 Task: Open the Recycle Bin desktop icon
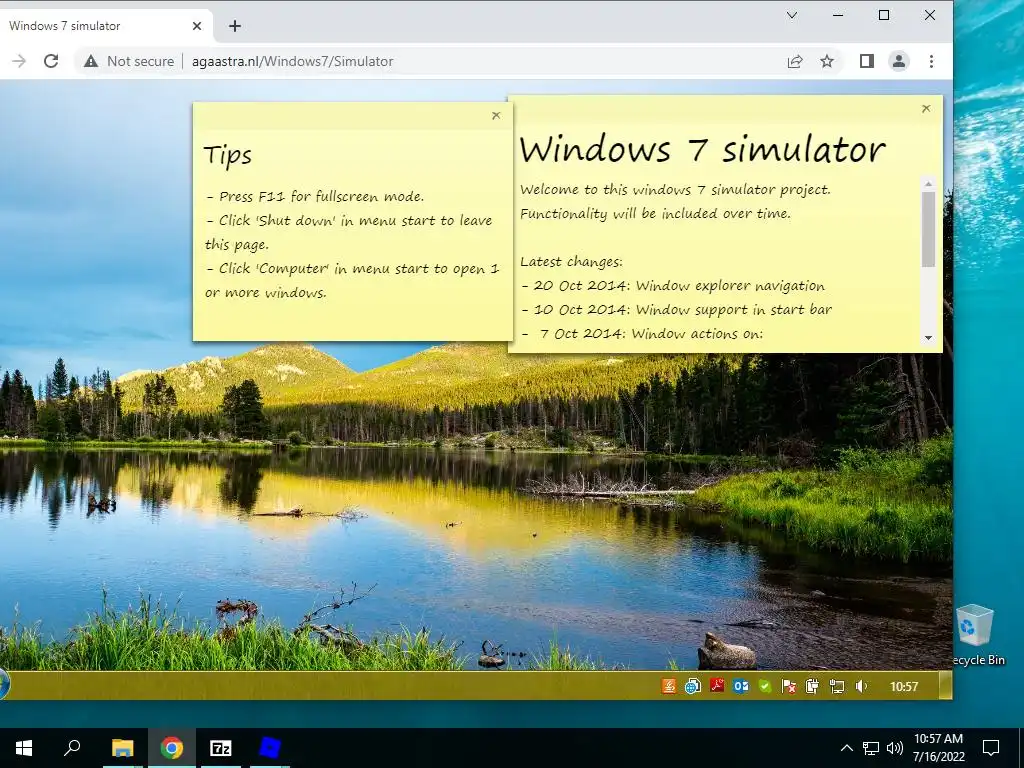977,635
